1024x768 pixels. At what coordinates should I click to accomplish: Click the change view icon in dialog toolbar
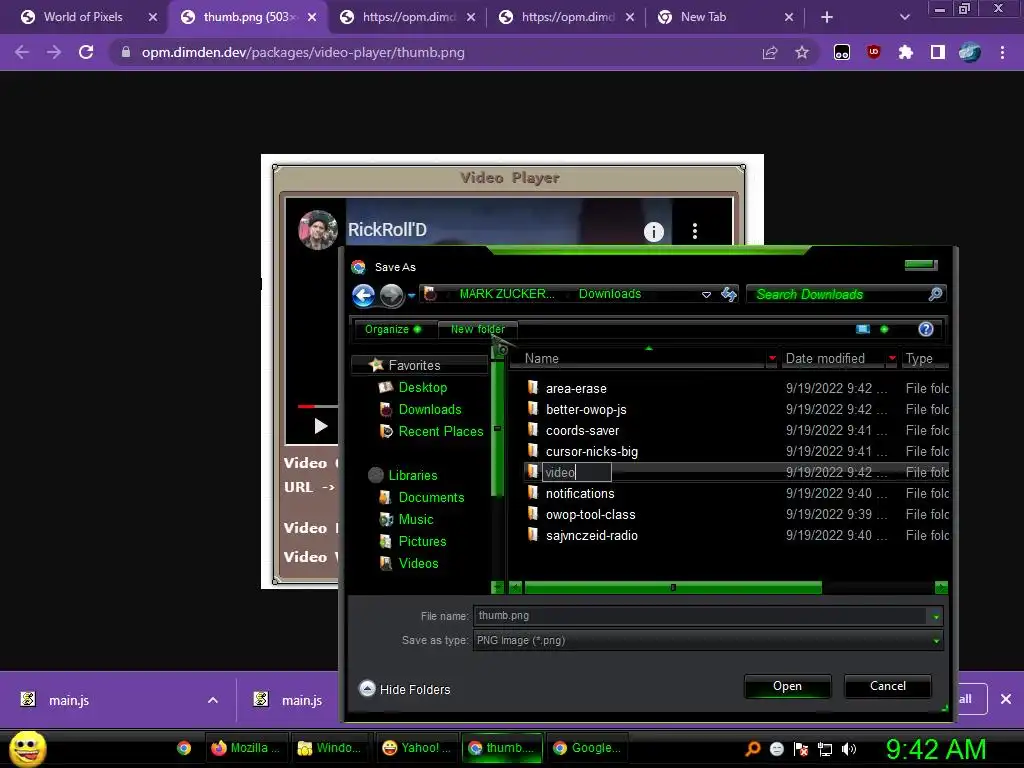(863, 329)
